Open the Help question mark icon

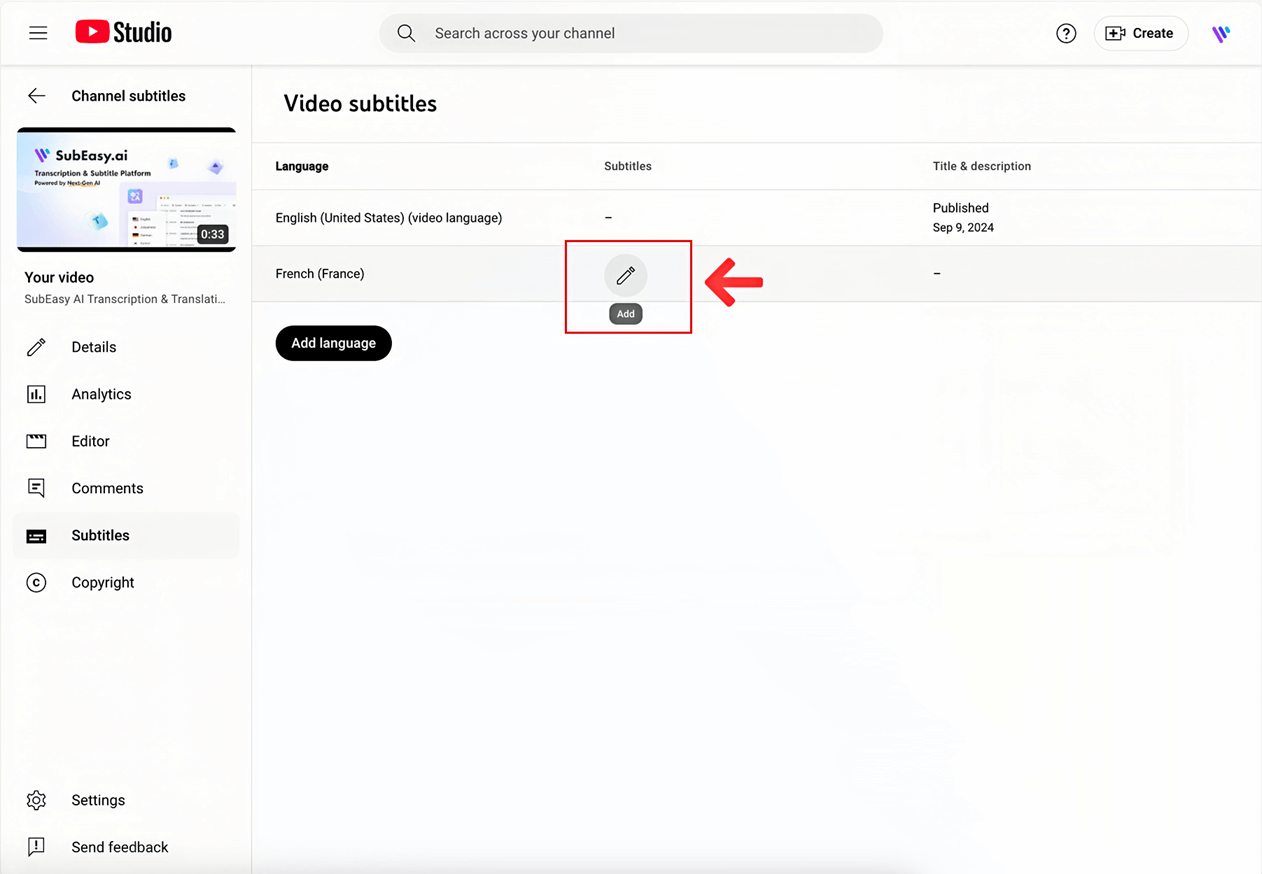(1066, 33)
